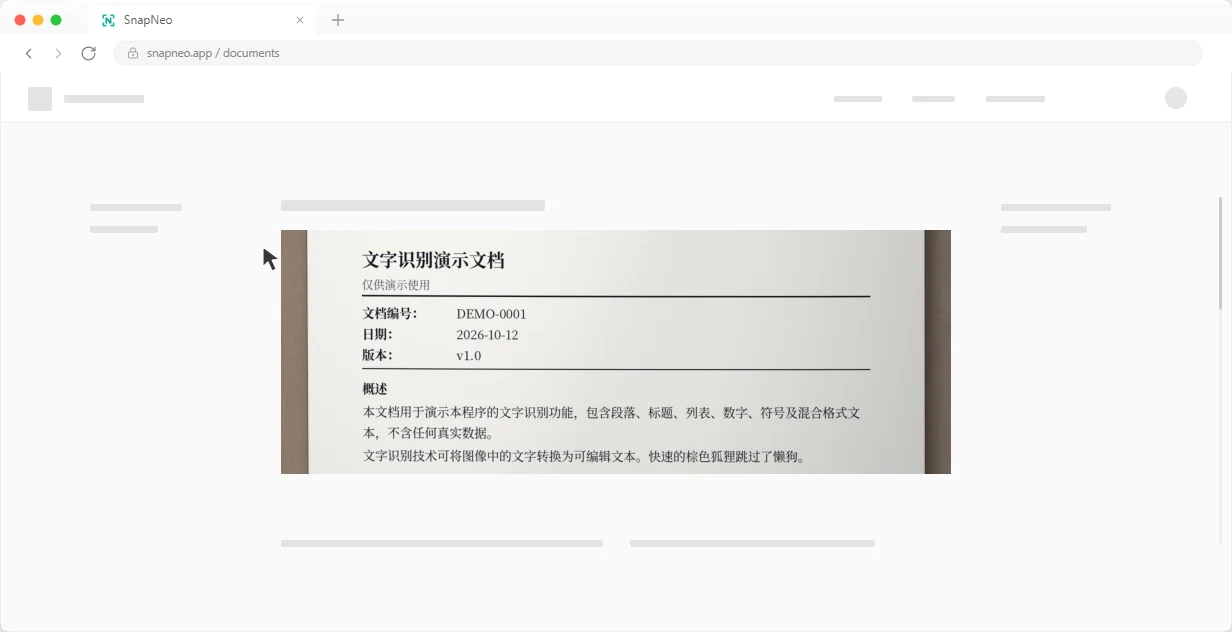Click the 文档编号 label
This screenshot has height=632, width=1232.
click(389, 314)
